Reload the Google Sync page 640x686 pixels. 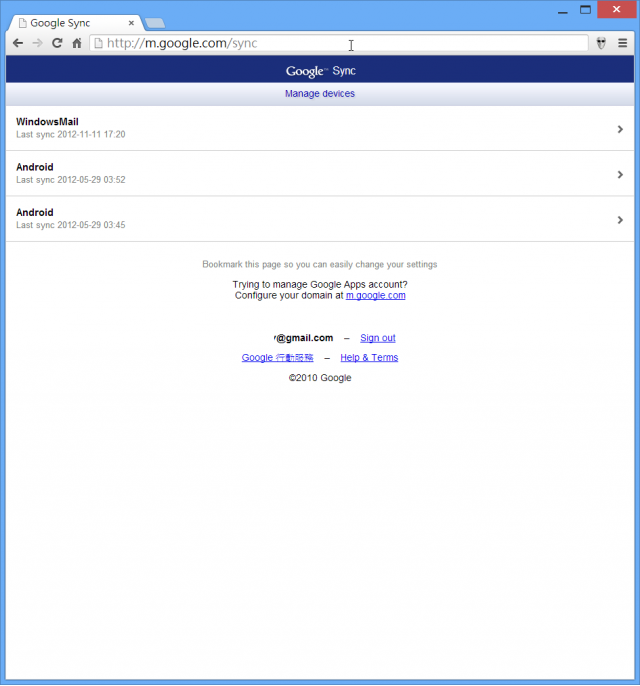(x=57, y=43)
